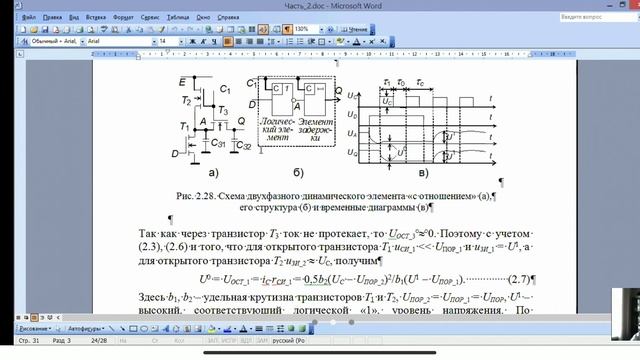The width and height of the screenshot is (640, 360).
Task: Select the Rectangle drawing tool
Action: (133, 329)
